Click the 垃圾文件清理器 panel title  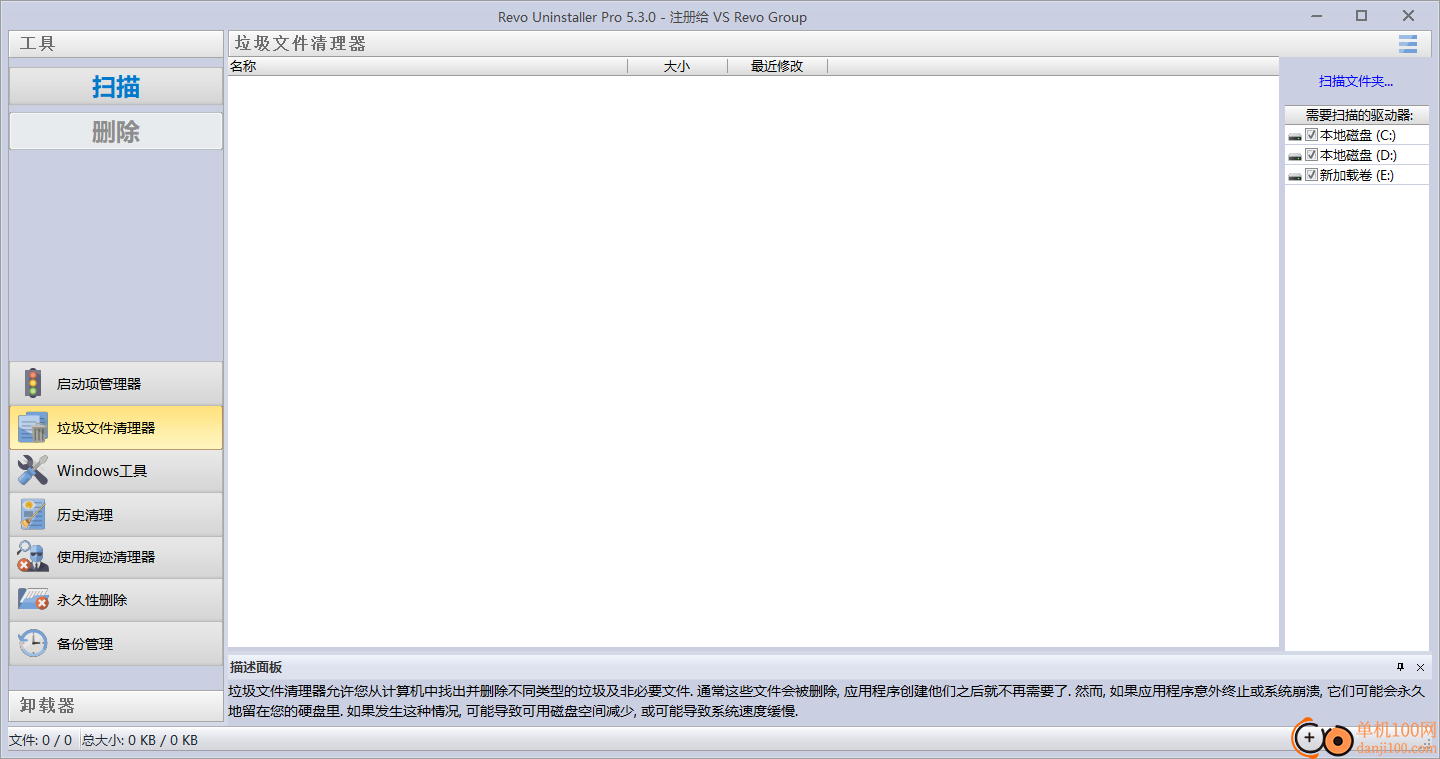point(301,44)
